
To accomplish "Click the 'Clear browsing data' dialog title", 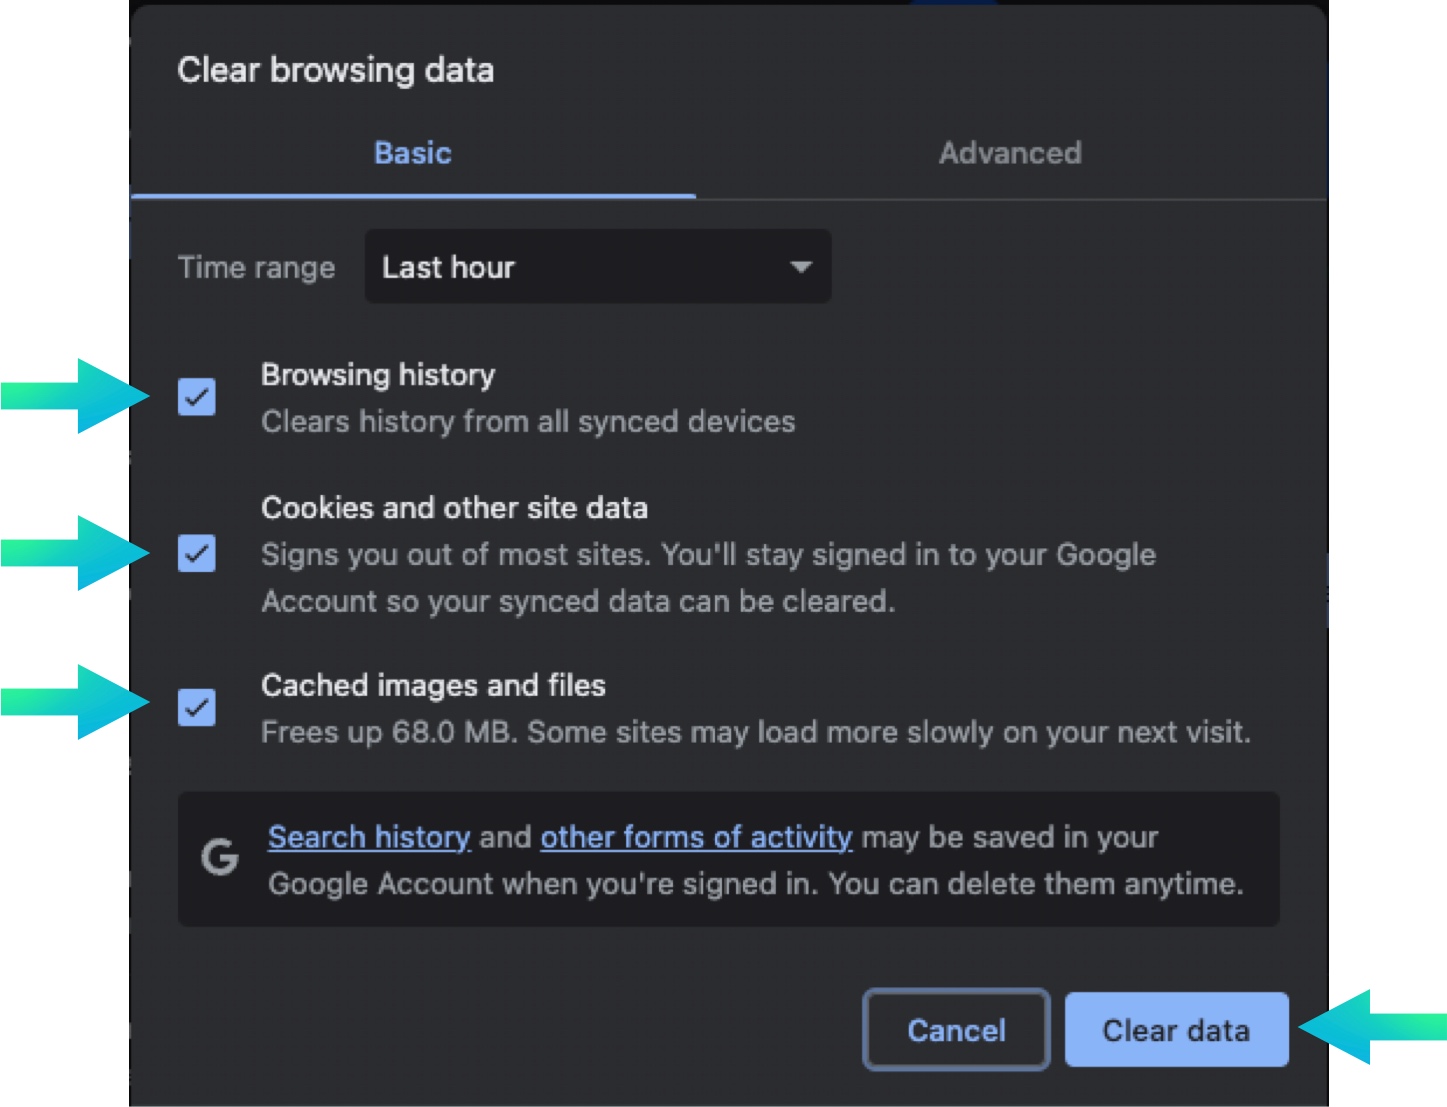I will (x=335, y=70).
